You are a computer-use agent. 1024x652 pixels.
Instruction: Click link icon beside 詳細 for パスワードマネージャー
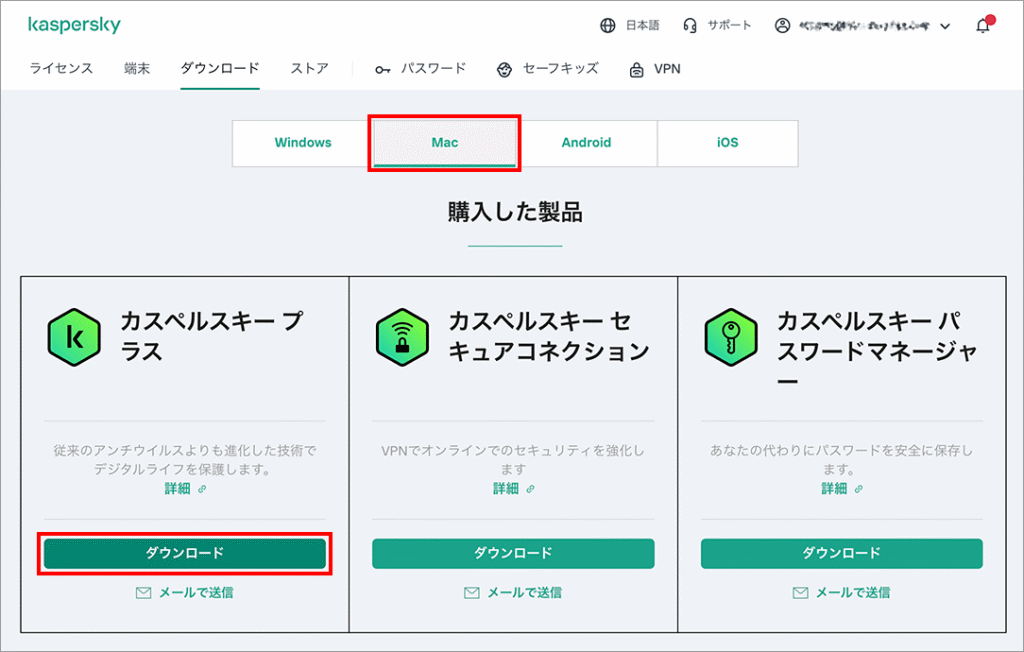pos(859,489)
